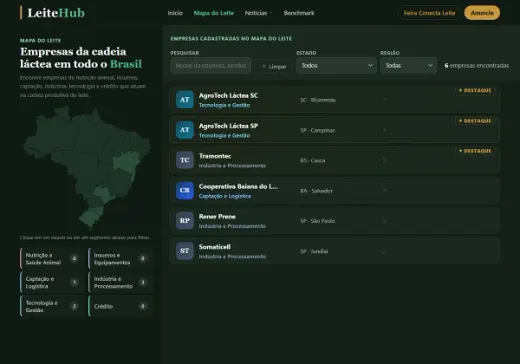This screenshot has height=364, width=520.
Task: Click the '6 empresas encontradas' count
Action: (477, 66)
